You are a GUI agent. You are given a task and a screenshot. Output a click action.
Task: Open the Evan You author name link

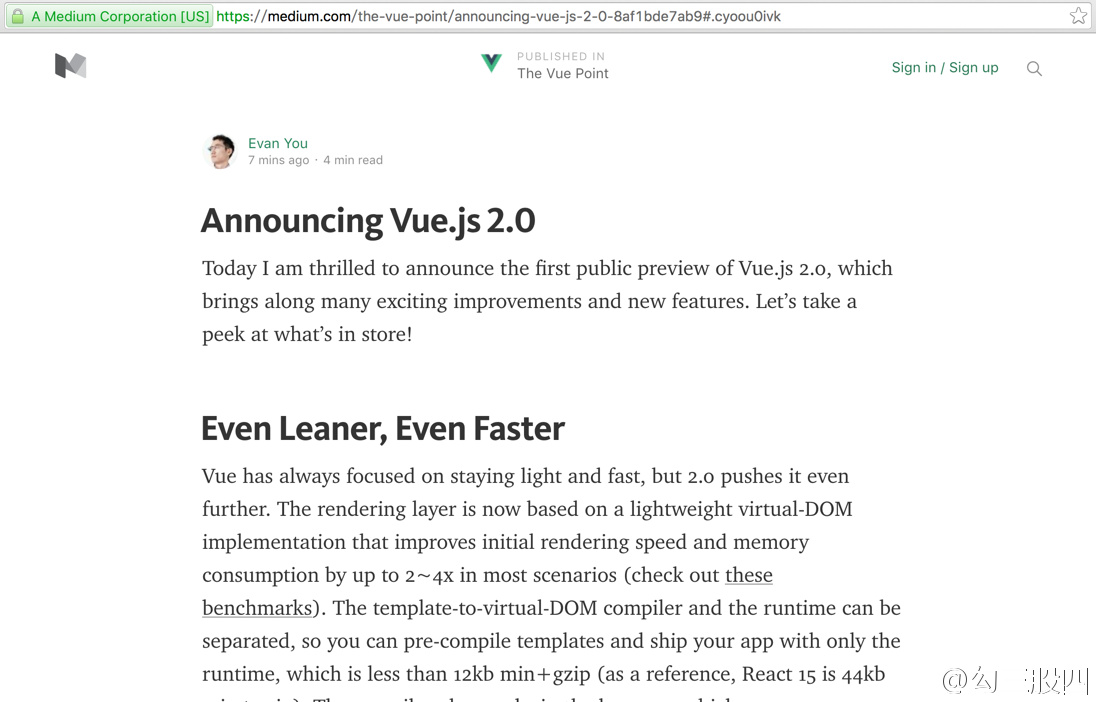(x=278, y=143)
